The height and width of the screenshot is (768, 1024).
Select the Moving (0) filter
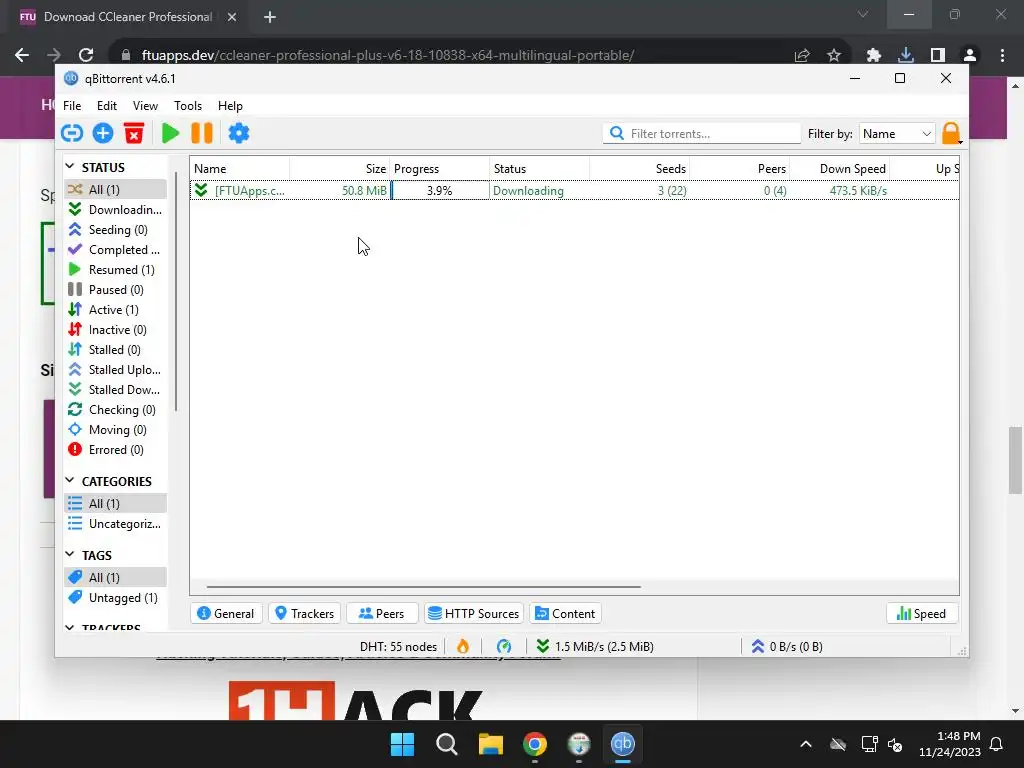point(116,430)
